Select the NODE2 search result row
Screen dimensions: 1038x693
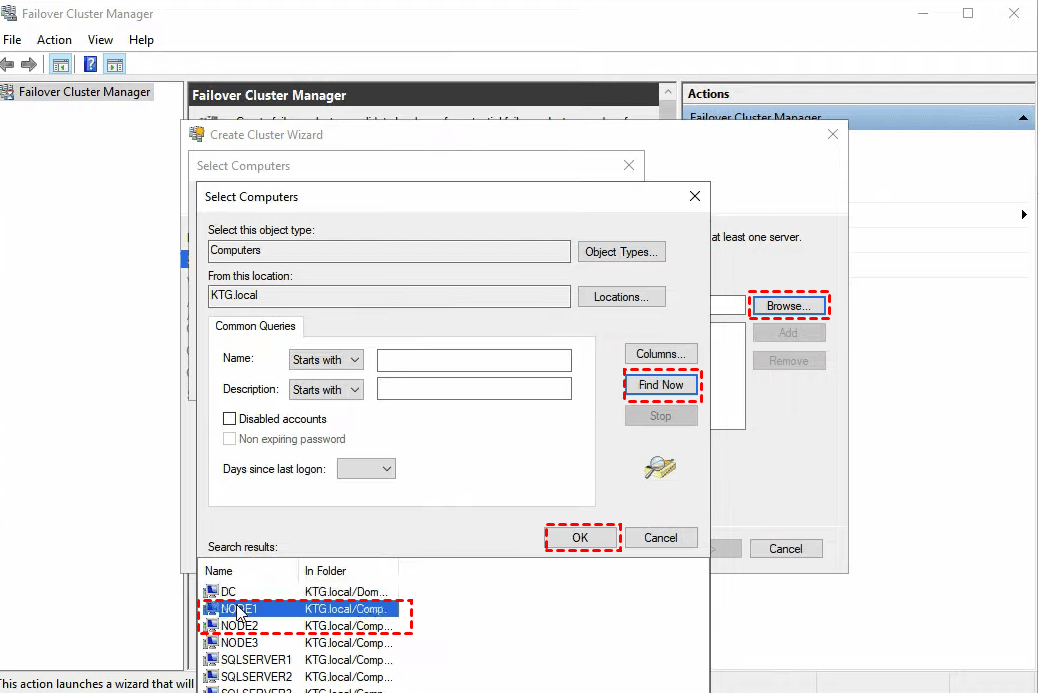(301, 625)
